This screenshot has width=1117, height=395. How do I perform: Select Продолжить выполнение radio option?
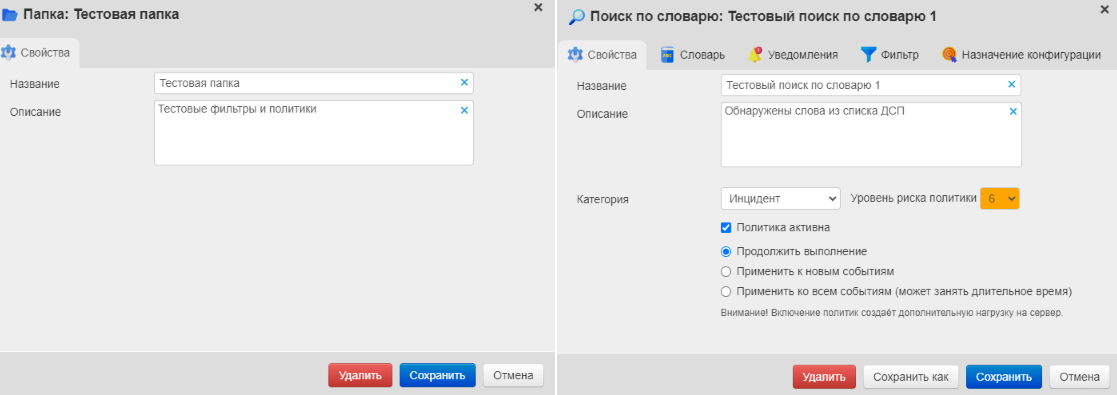pyautogui.click(x=726, y=251)
